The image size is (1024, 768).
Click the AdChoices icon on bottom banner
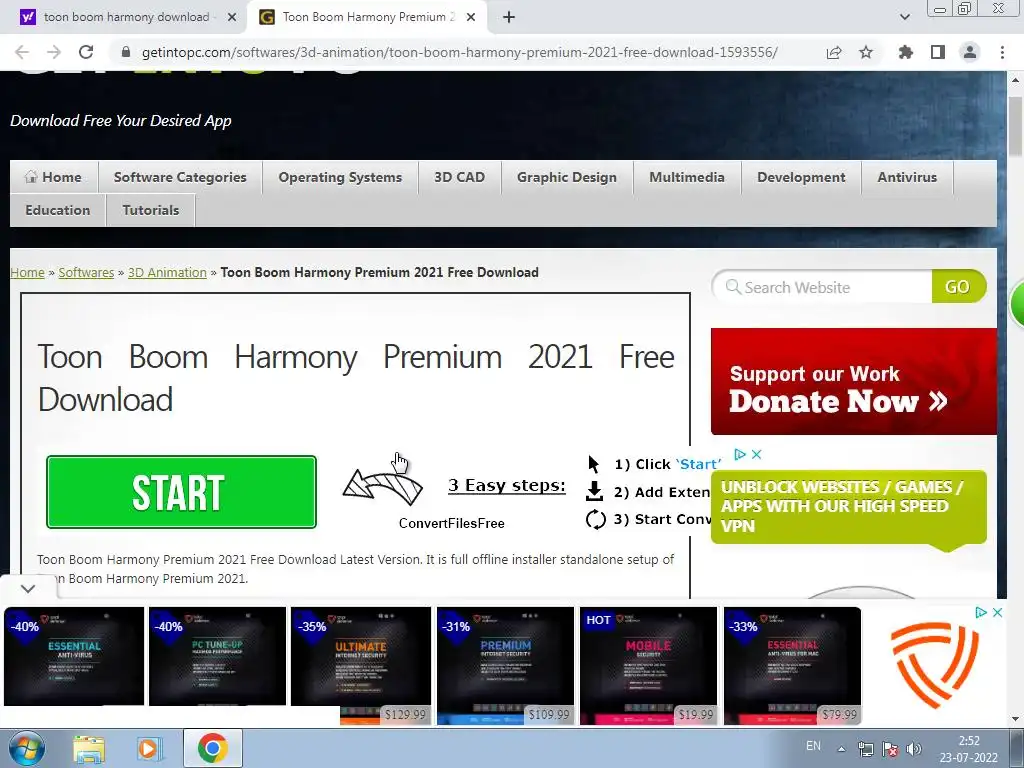click(980, 613)
